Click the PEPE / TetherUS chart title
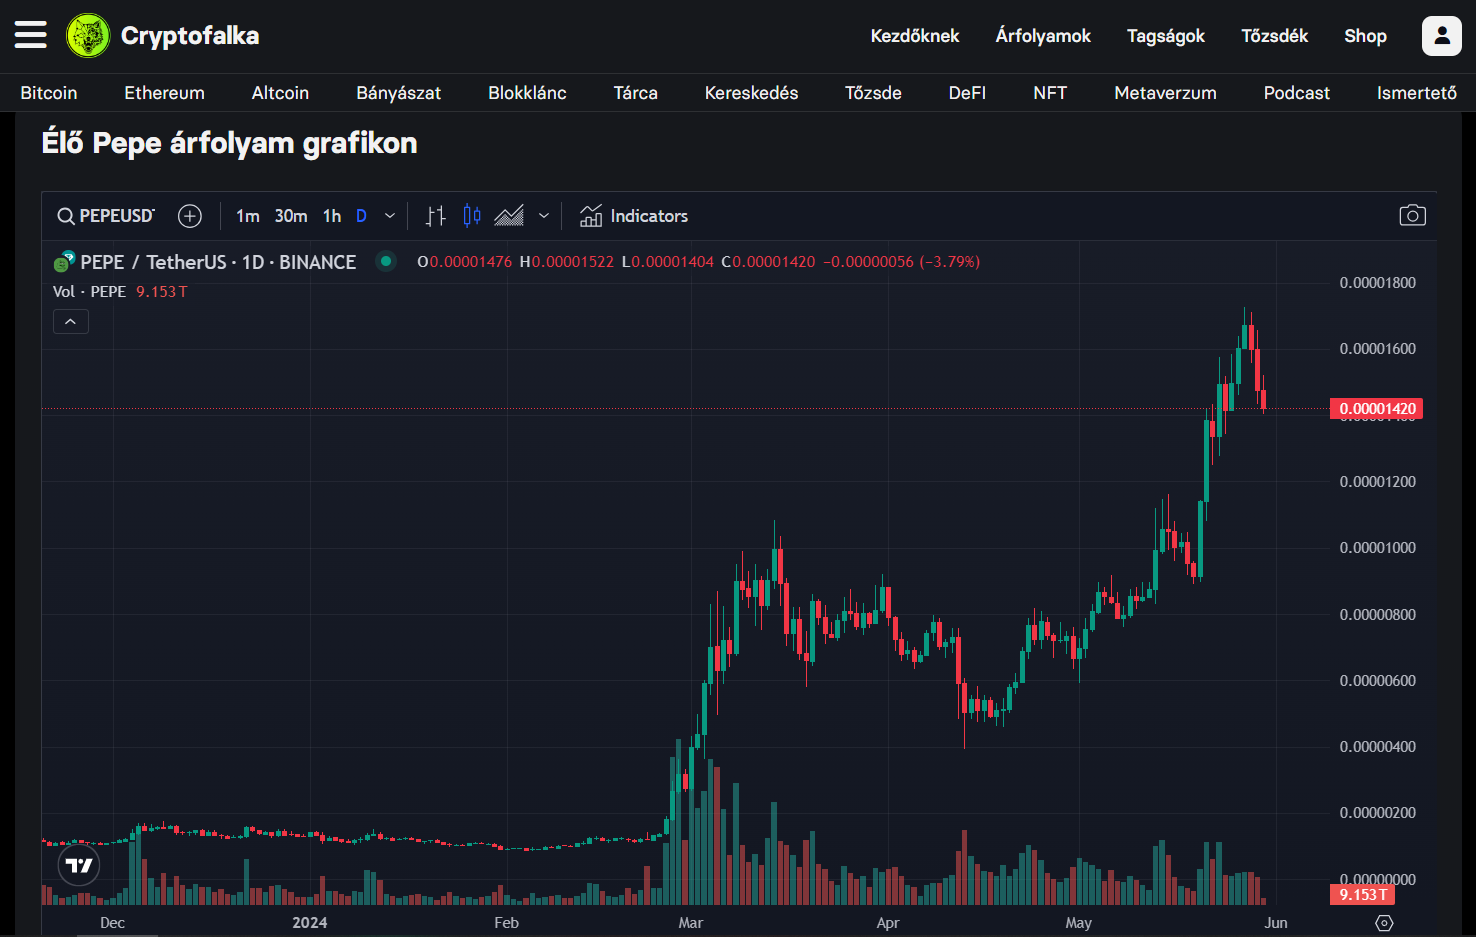Image resolution: width=1476 pixels, height=937 pixels. (218, 262)
